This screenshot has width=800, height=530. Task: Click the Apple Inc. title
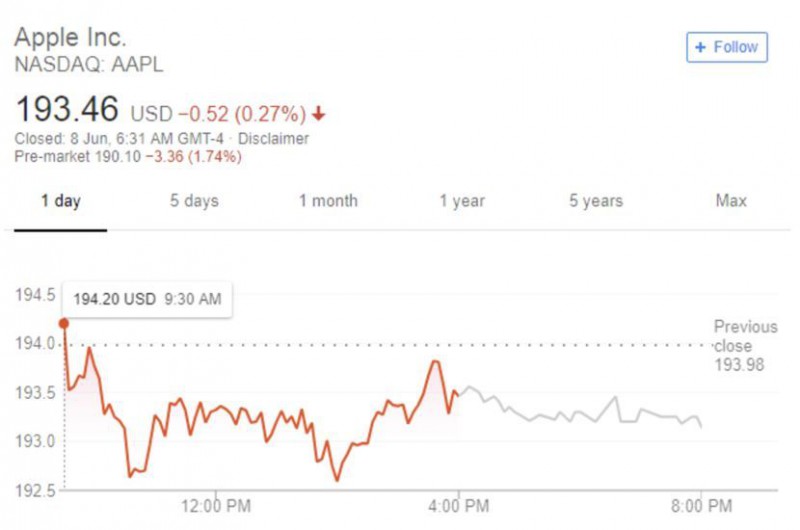pyautogui.click(x=70, y=38)
